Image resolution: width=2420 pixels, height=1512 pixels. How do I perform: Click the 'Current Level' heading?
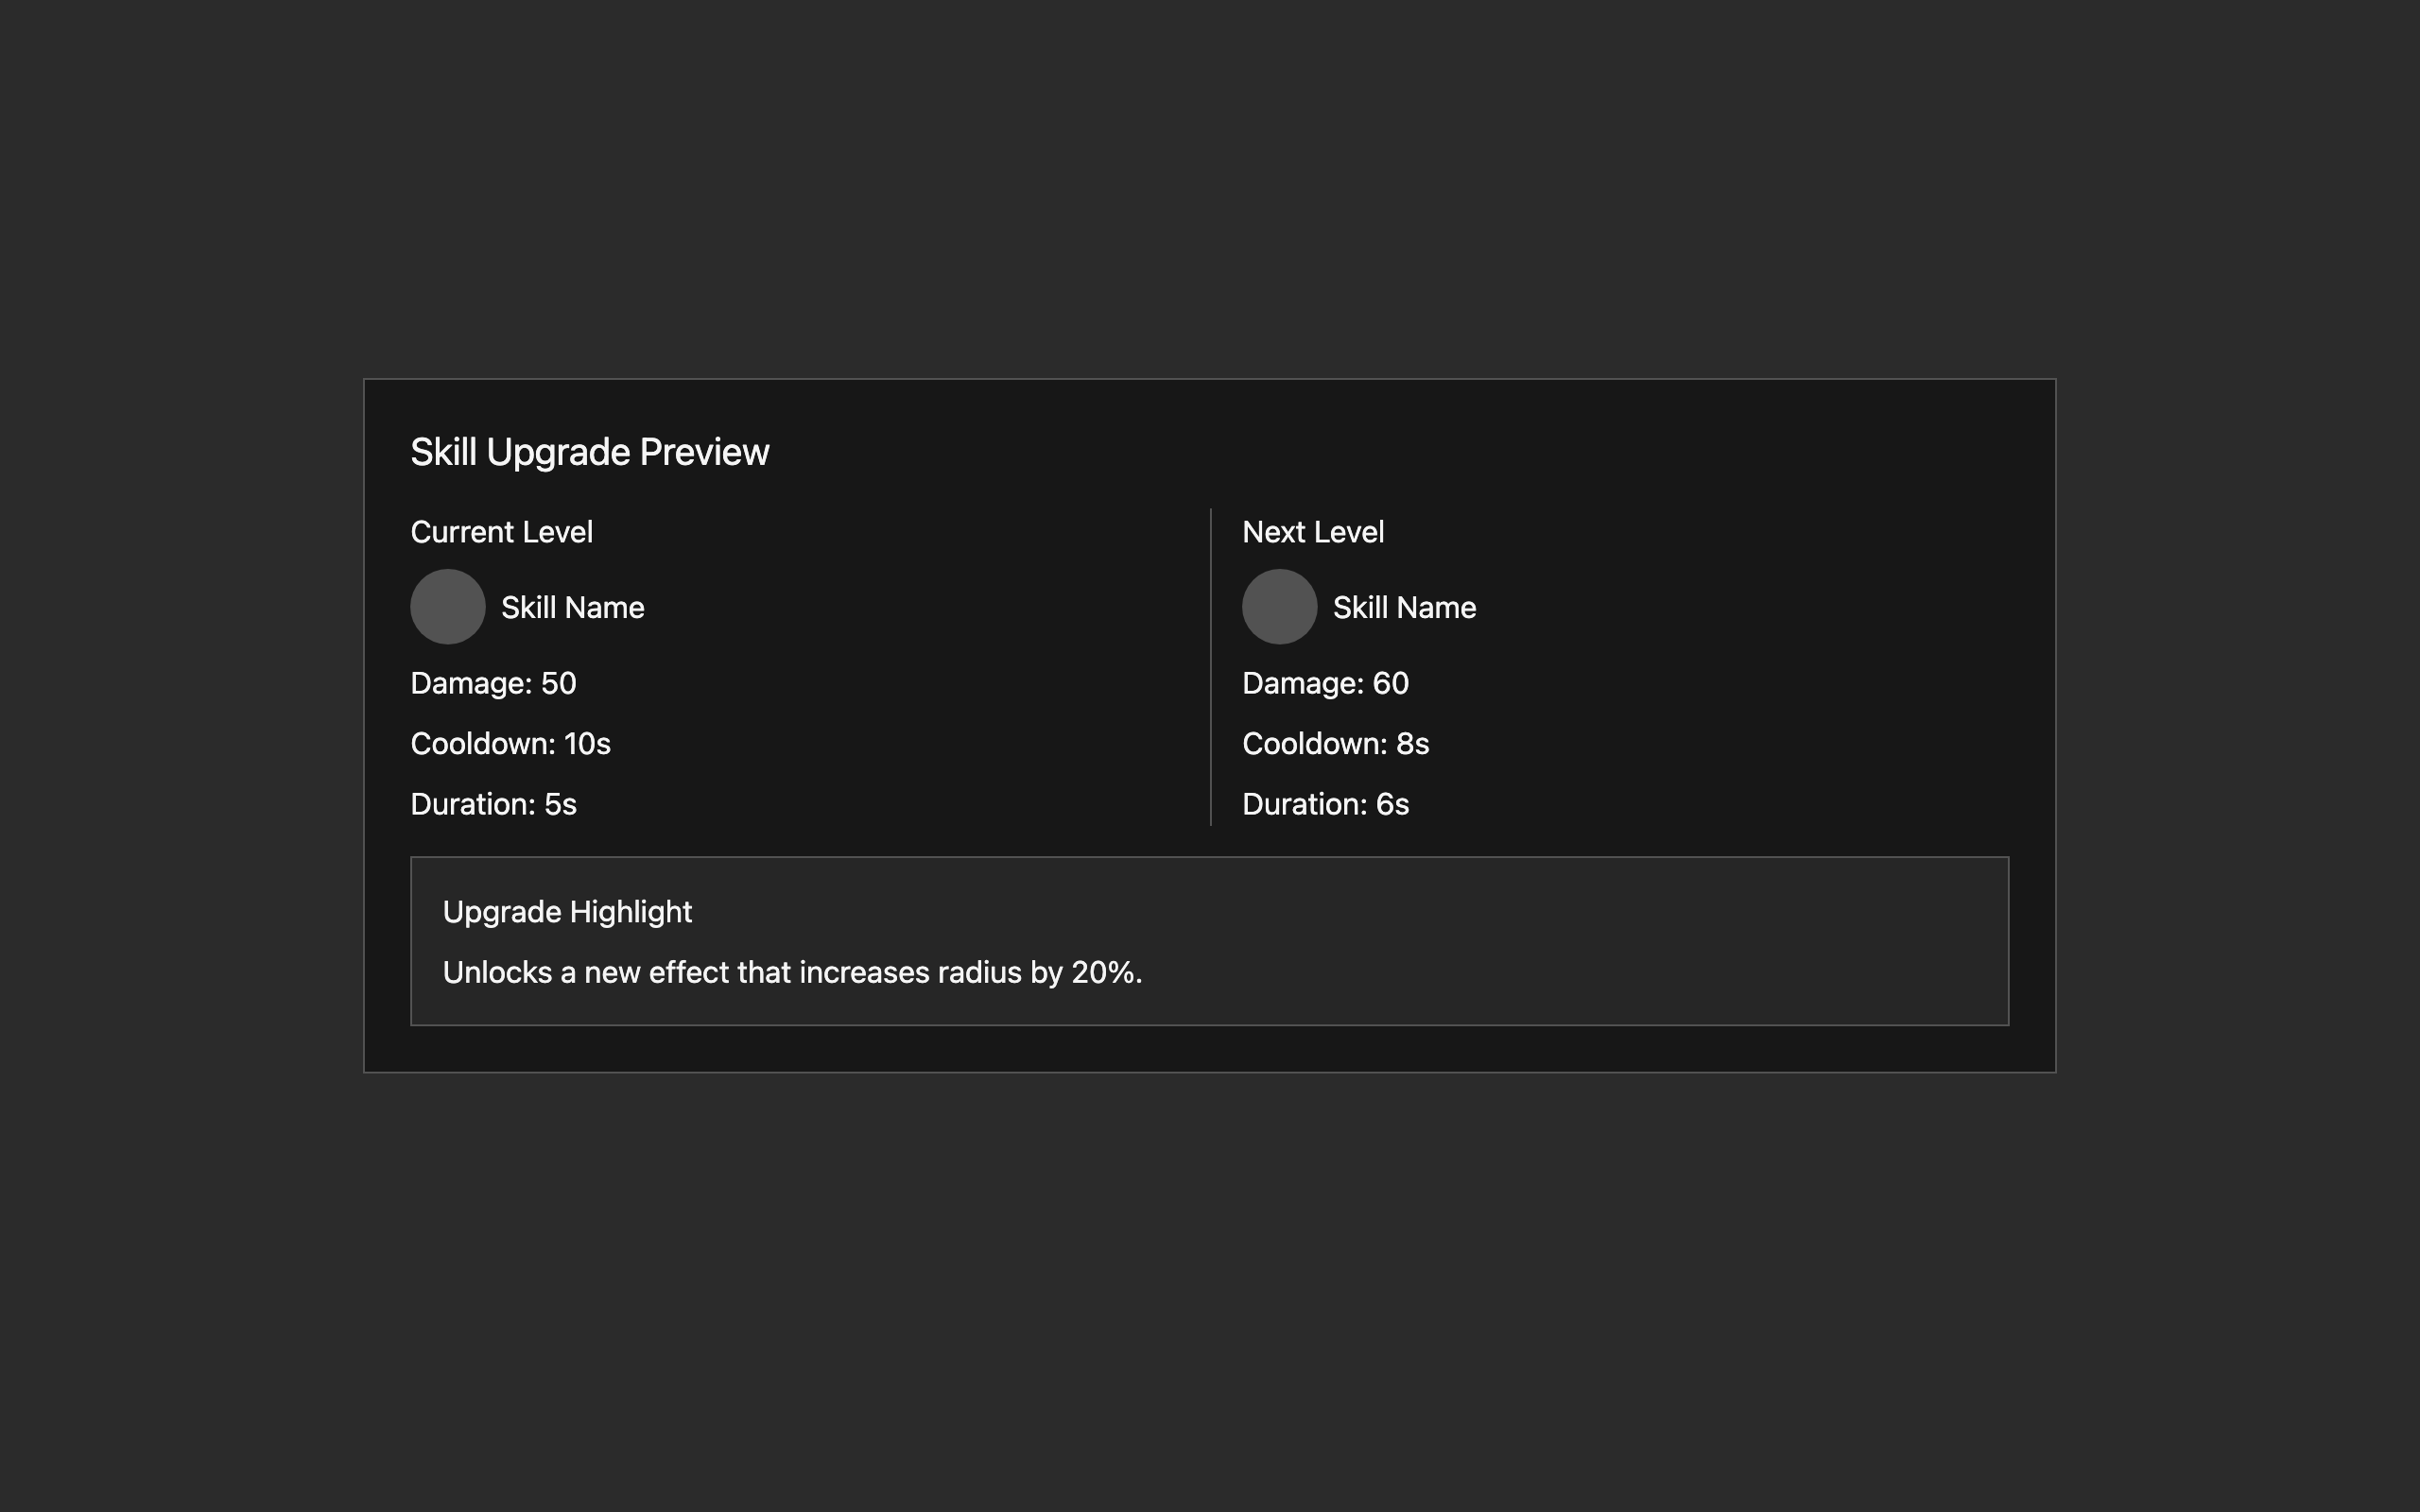(x=502, y=532)
